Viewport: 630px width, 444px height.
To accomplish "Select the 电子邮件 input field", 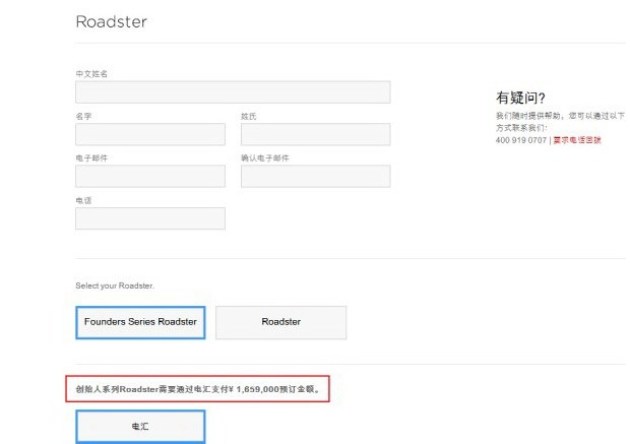I will [150, 176].
